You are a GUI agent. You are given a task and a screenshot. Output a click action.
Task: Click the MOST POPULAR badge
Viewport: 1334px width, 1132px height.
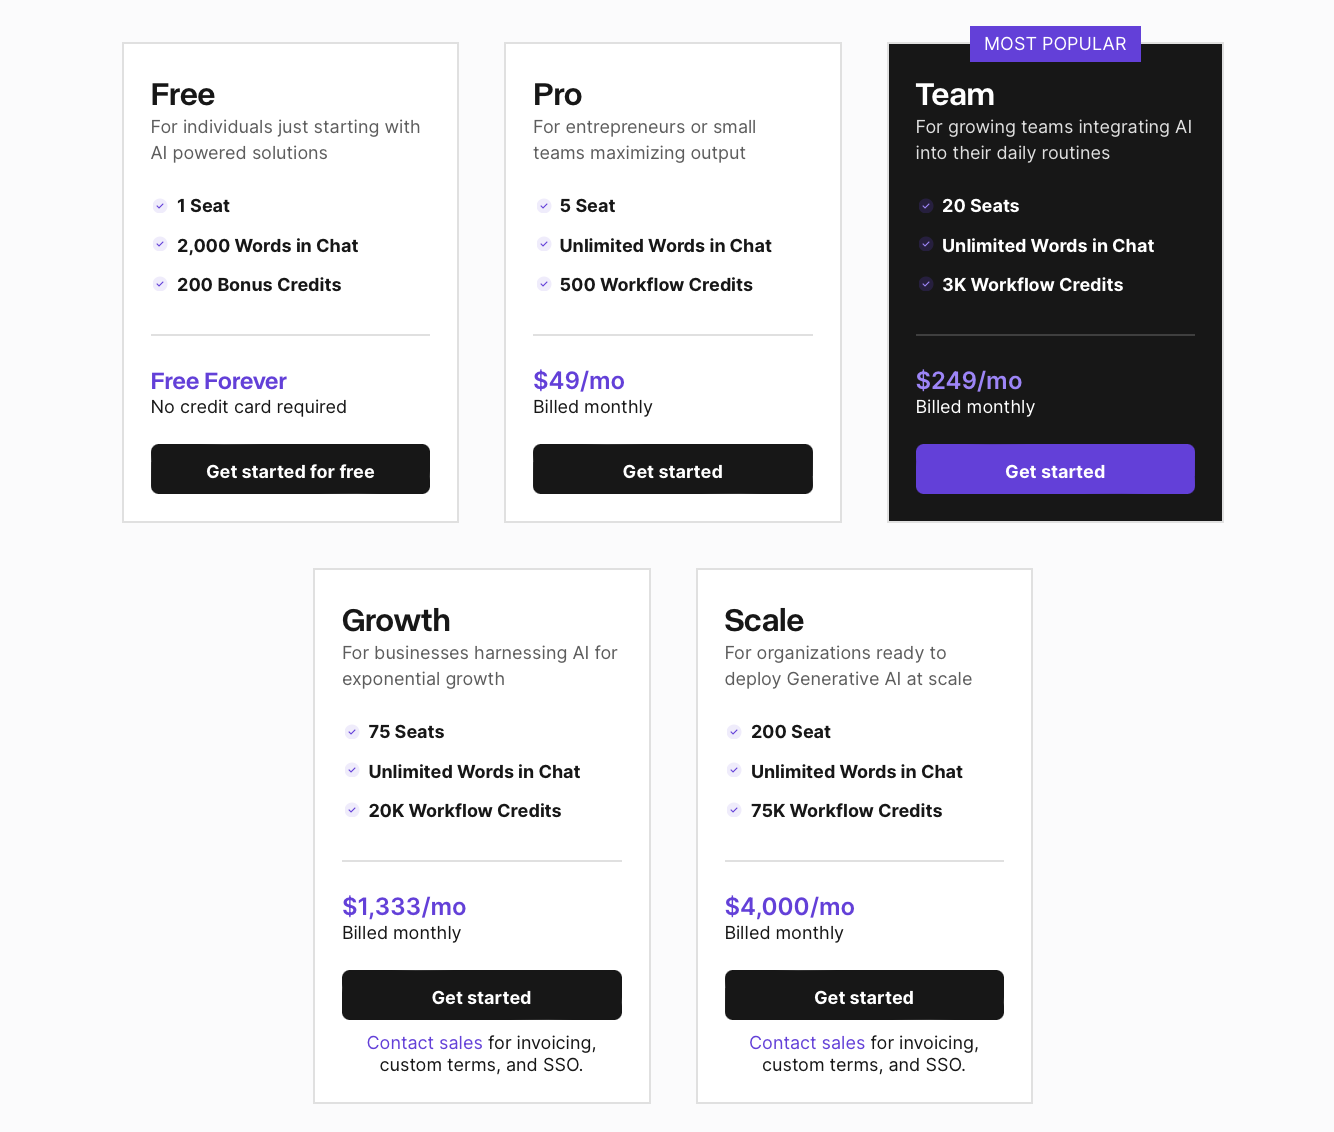[x=1055, y=44]
